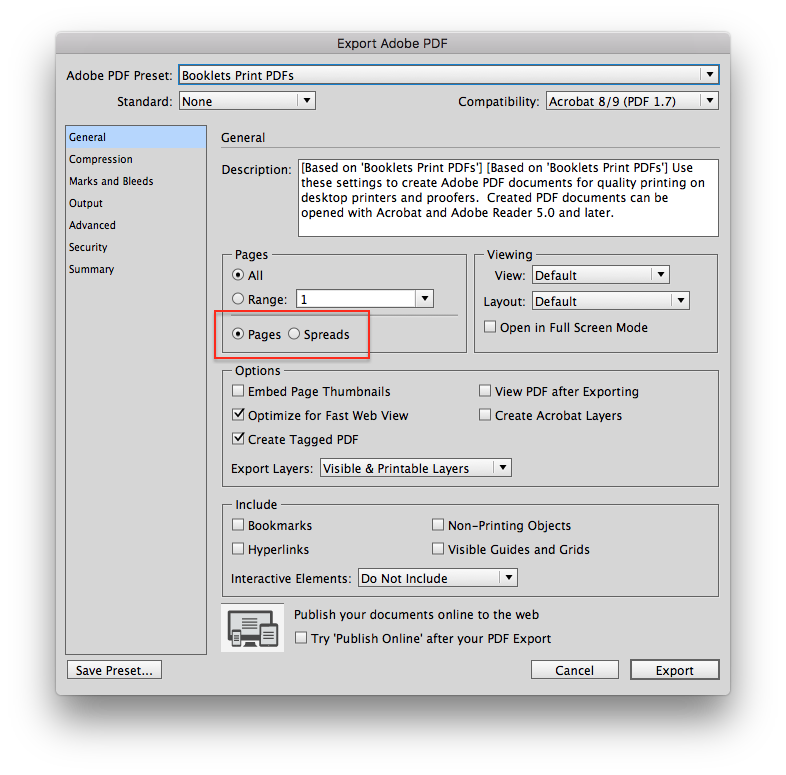
Task: Choose the Spreads export radio option
Action: tap(294, 334)
